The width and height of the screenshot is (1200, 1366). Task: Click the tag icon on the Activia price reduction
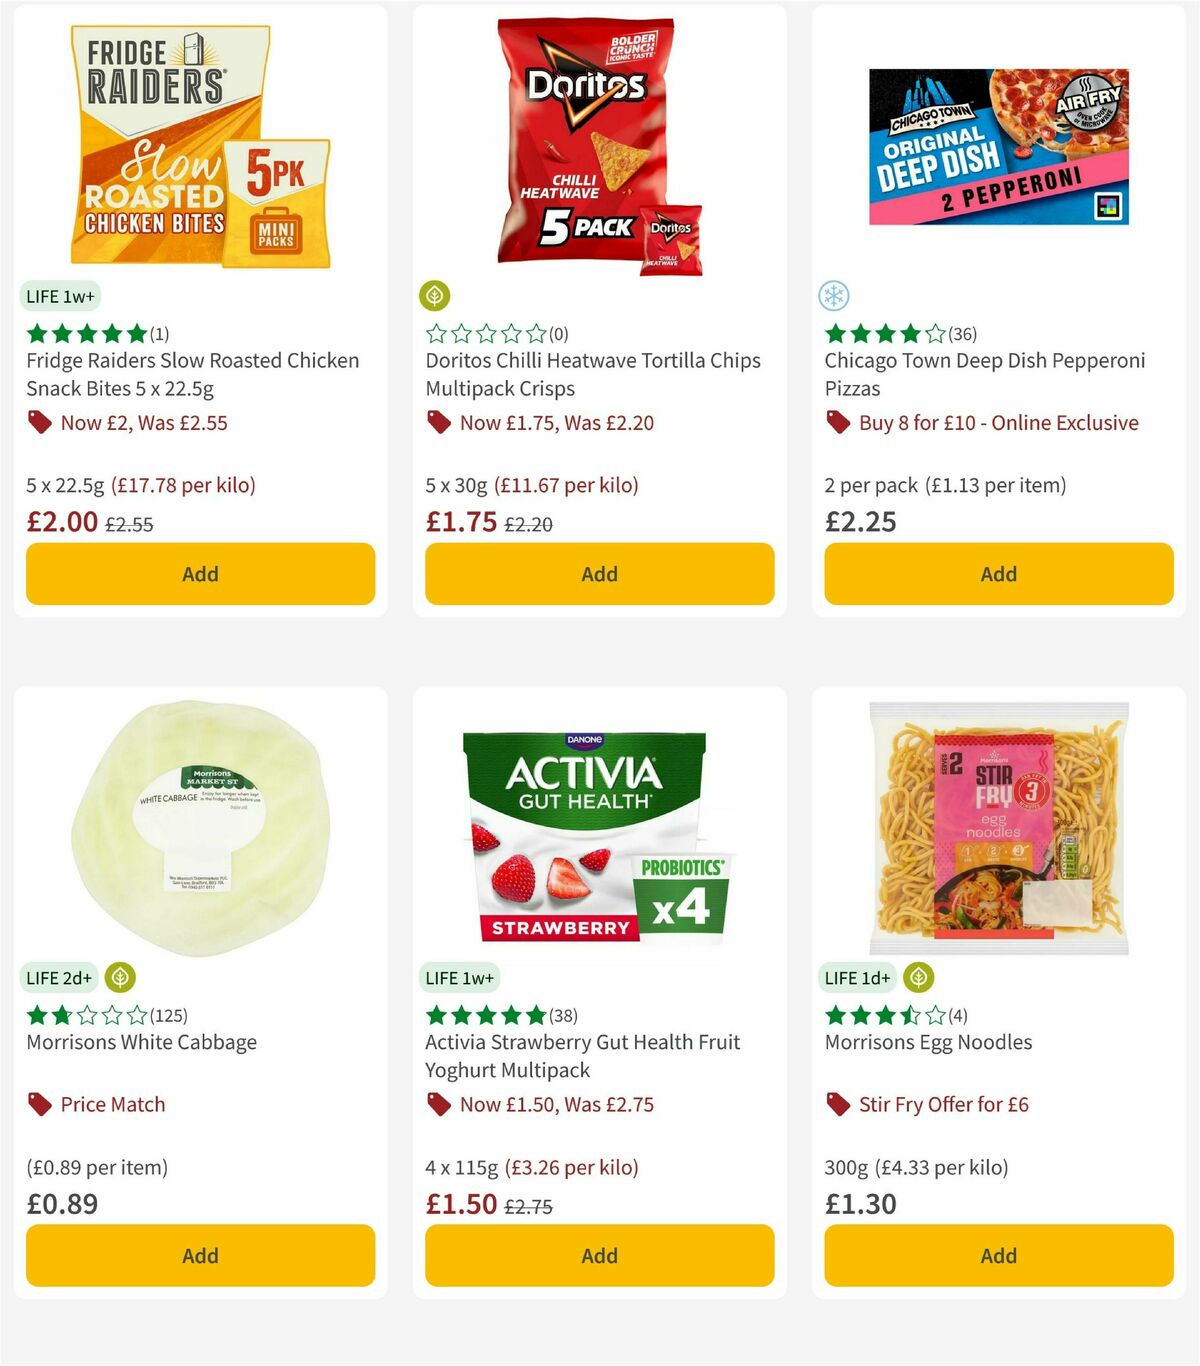pos(438,1104)
